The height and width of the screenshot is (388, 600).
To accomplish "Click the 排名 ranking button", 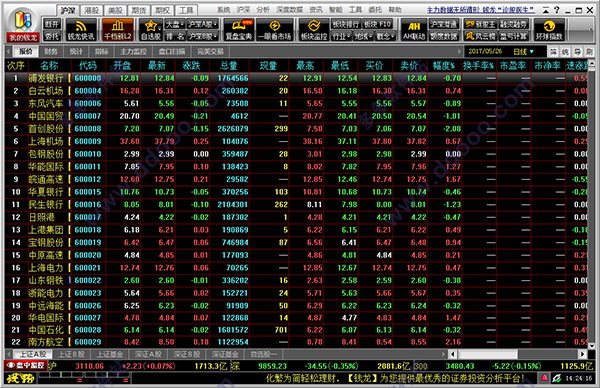I will click(x=175, y=36).
